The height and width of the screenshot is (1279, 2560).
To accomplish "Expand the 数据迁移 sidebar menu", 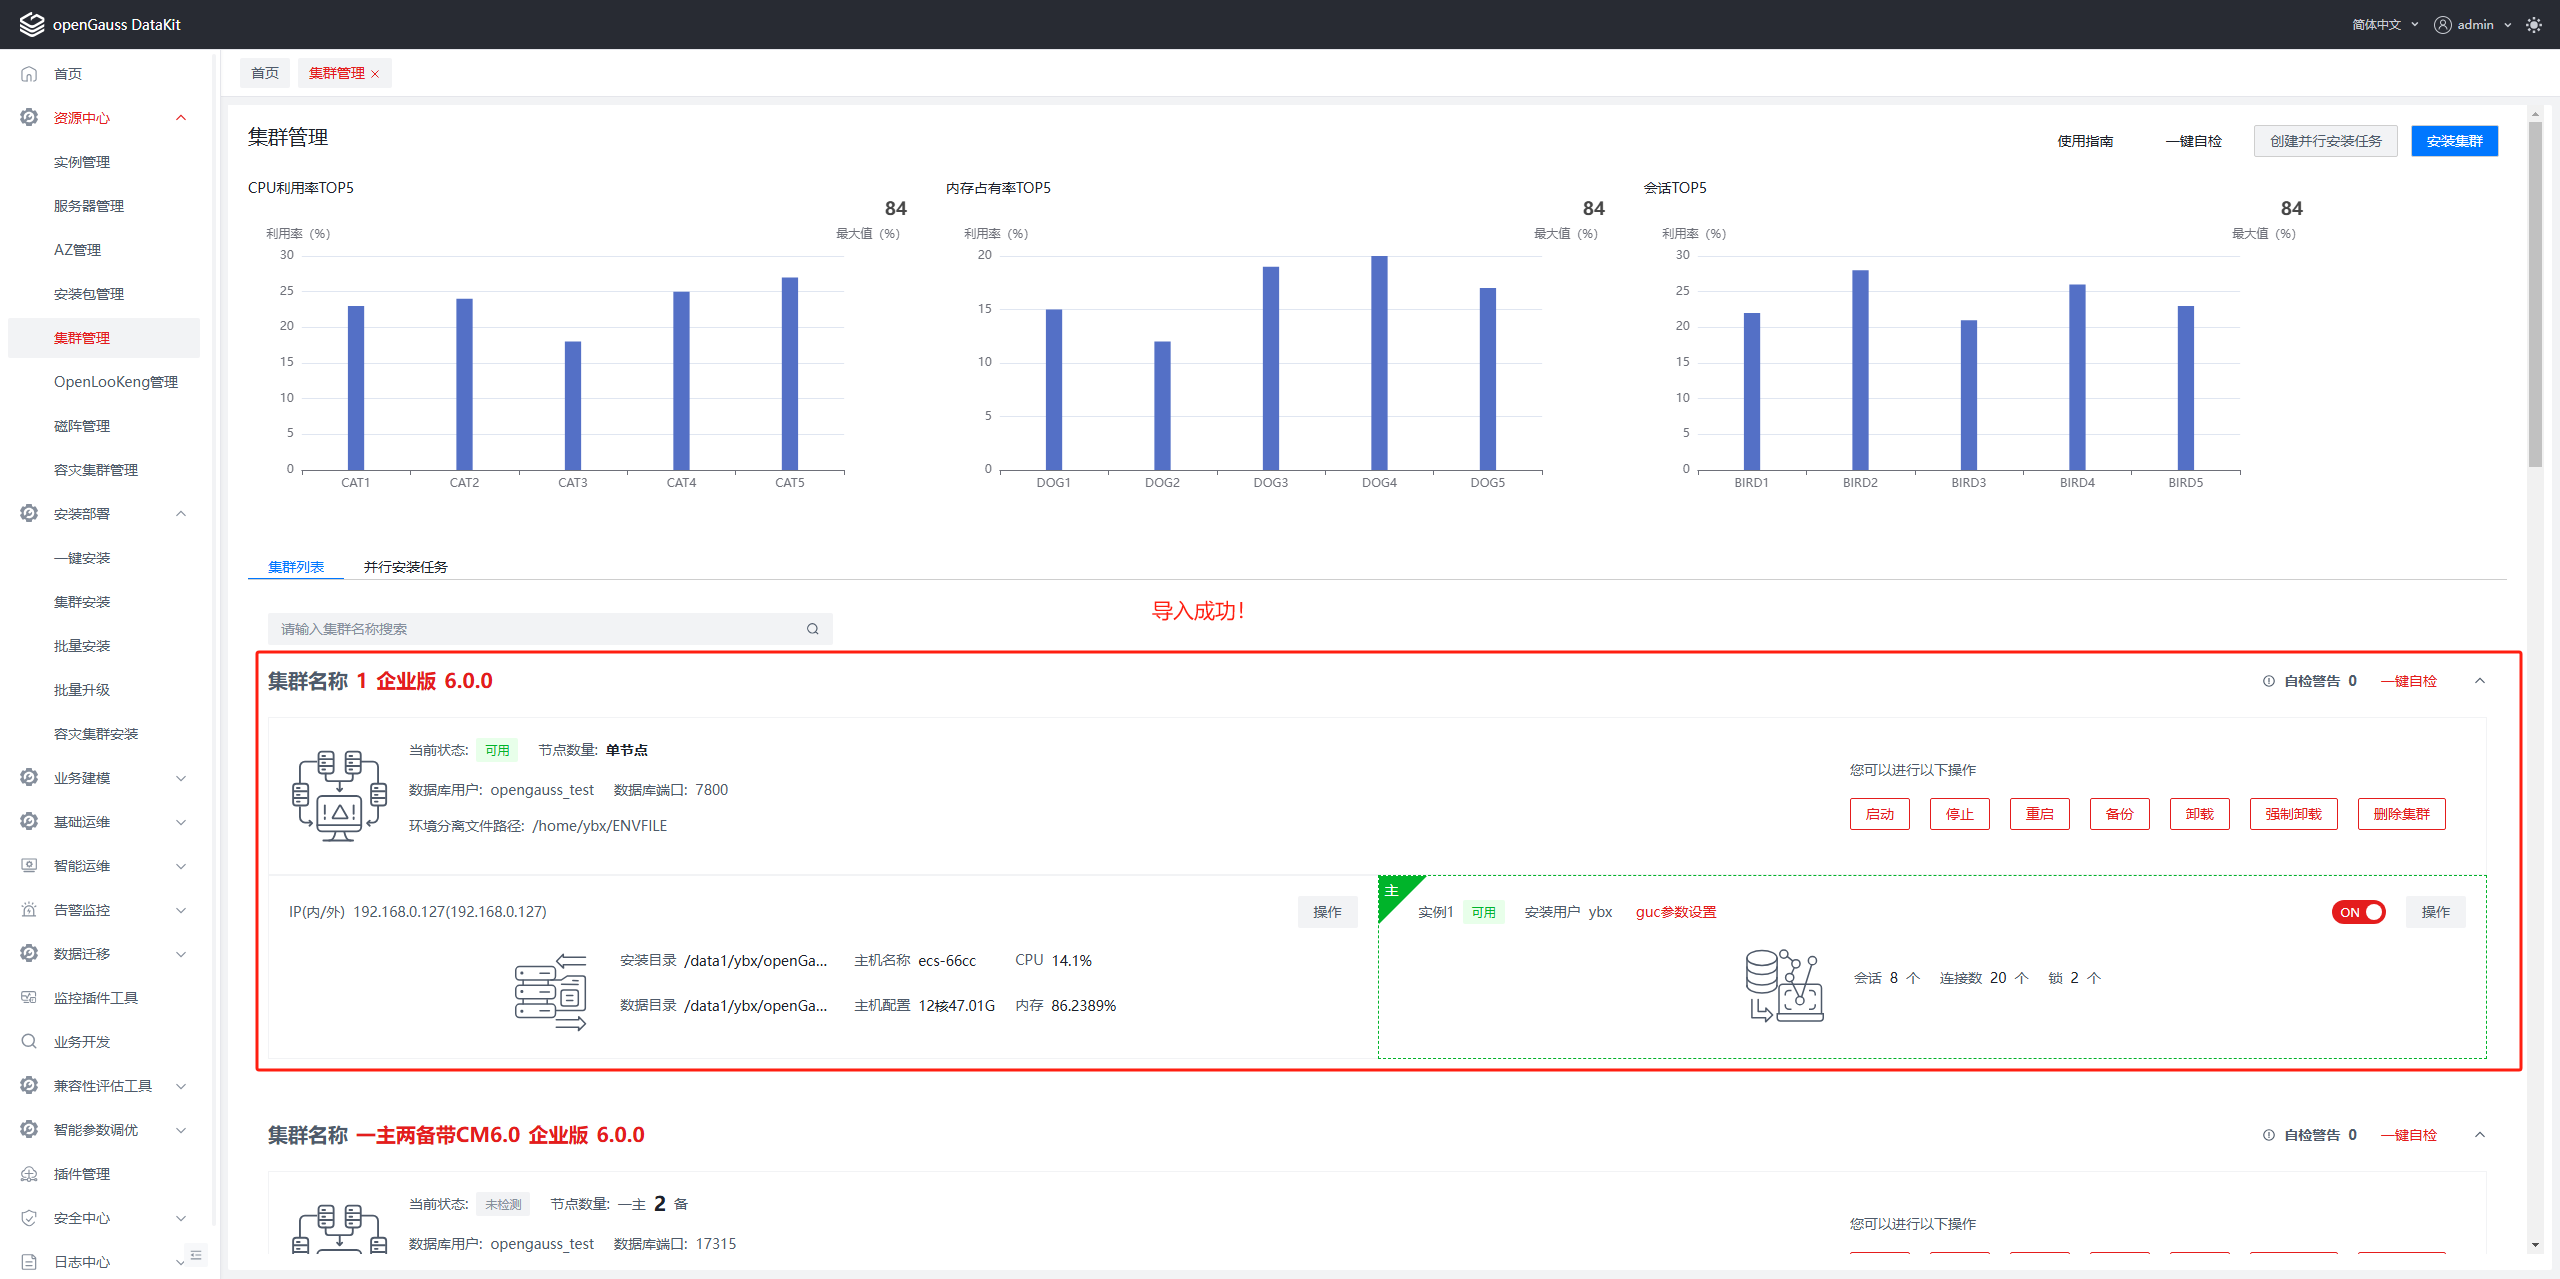I will click(181, 954).
